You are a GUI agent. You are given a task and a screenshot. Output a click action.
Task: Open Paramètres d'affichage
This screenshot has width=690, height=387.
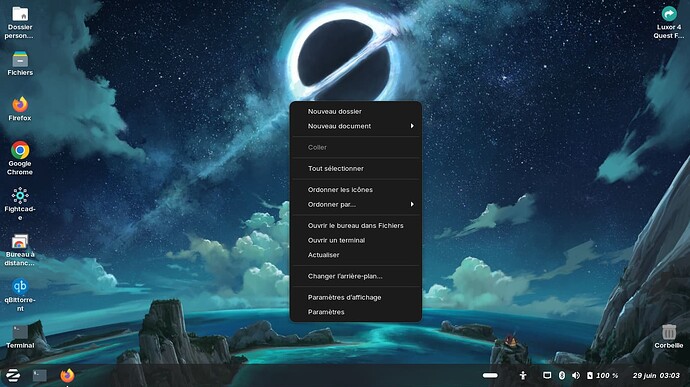(x=356, y=298)
